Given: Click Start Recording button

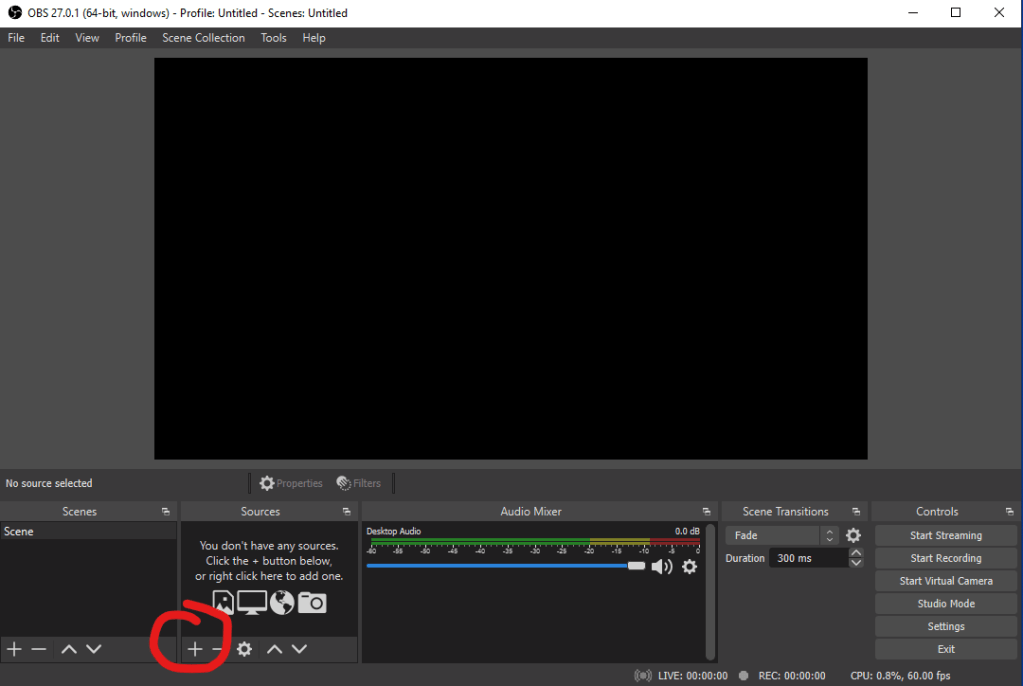Looking at the screenshot, I should coord(945,558).
